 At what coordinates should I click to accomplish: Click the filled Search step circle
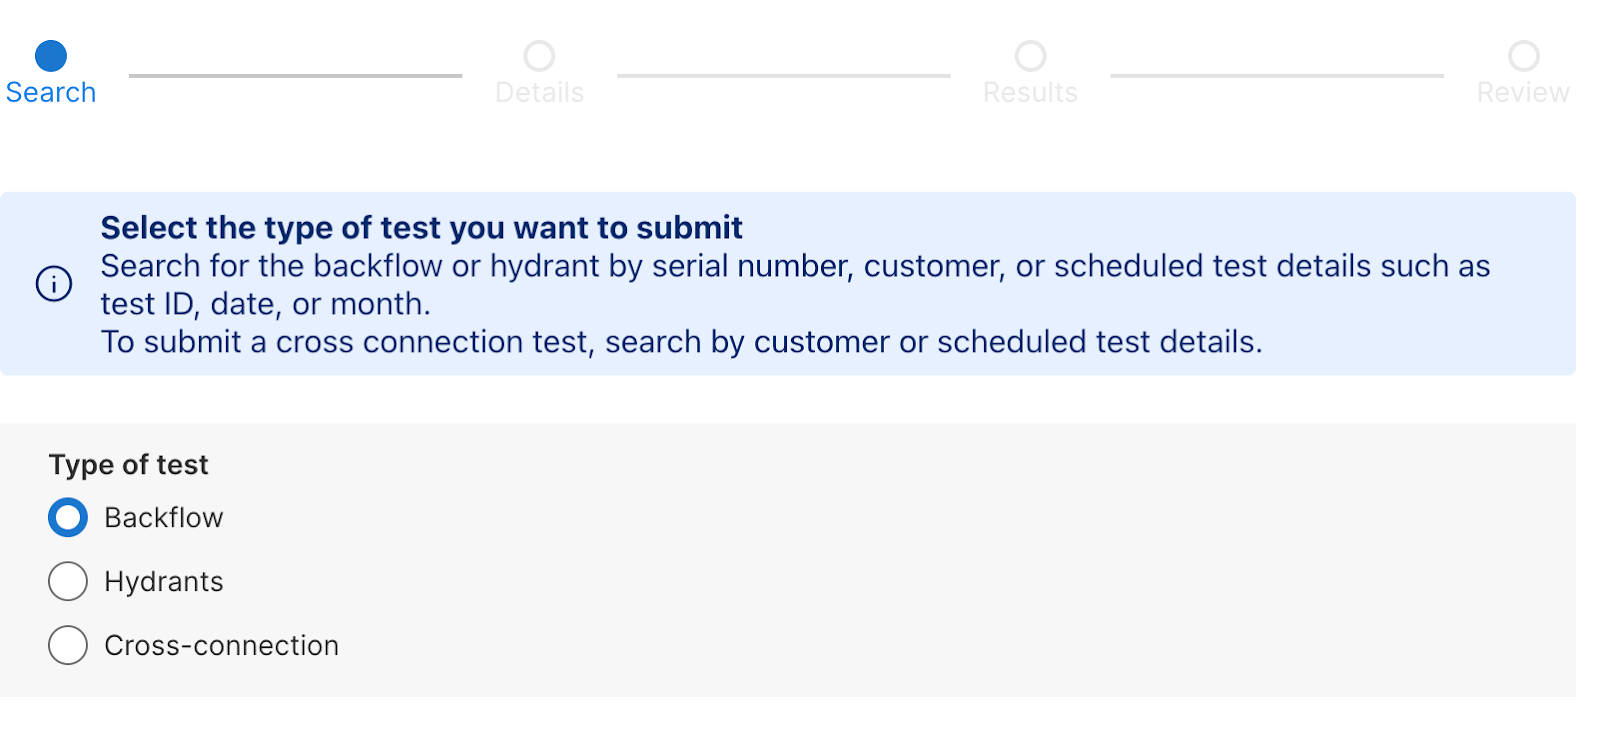tap(51, 56)
